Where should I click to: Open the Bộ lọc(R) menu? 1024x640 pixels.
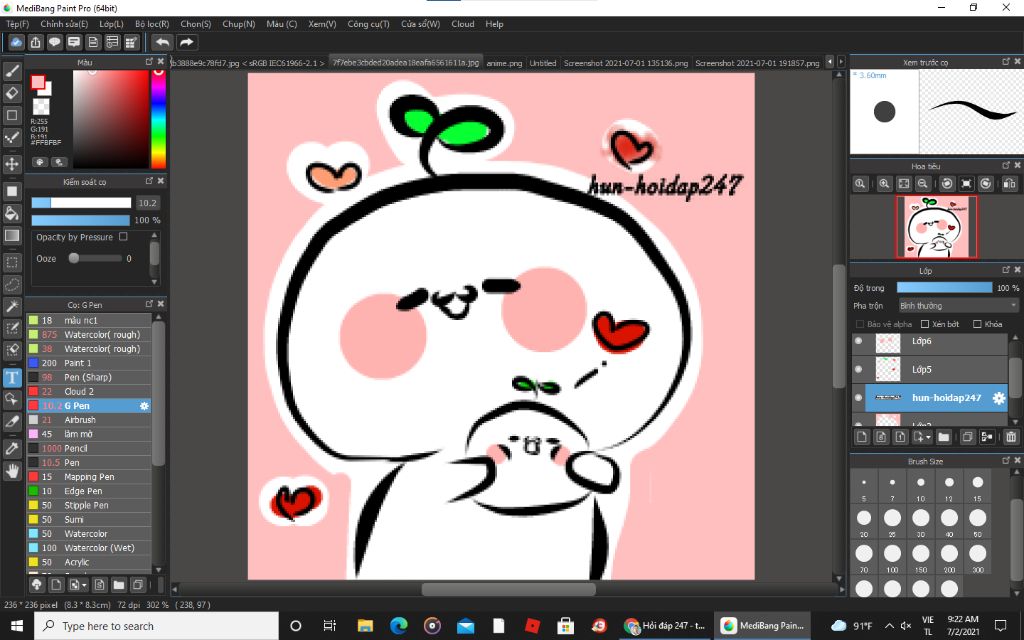[152, 24]
